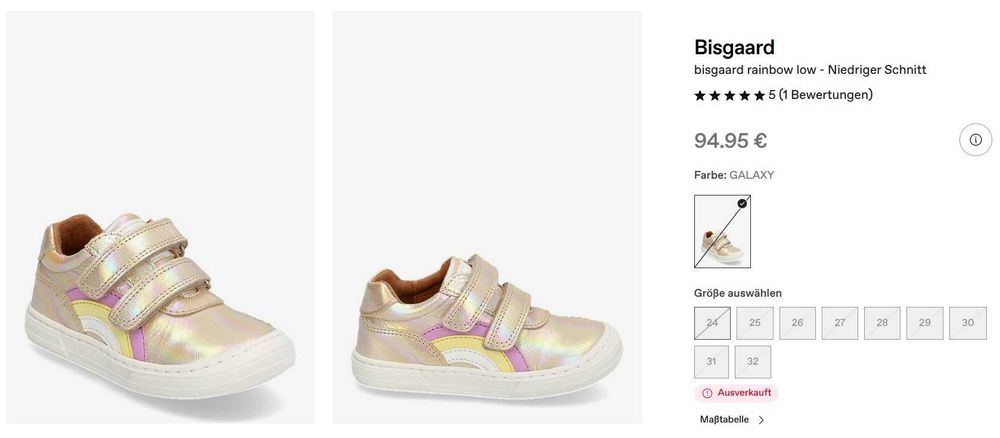The width and height of the screenshot is (1000, 438).
Task: Select size 24
Action: tap(712, 323)
